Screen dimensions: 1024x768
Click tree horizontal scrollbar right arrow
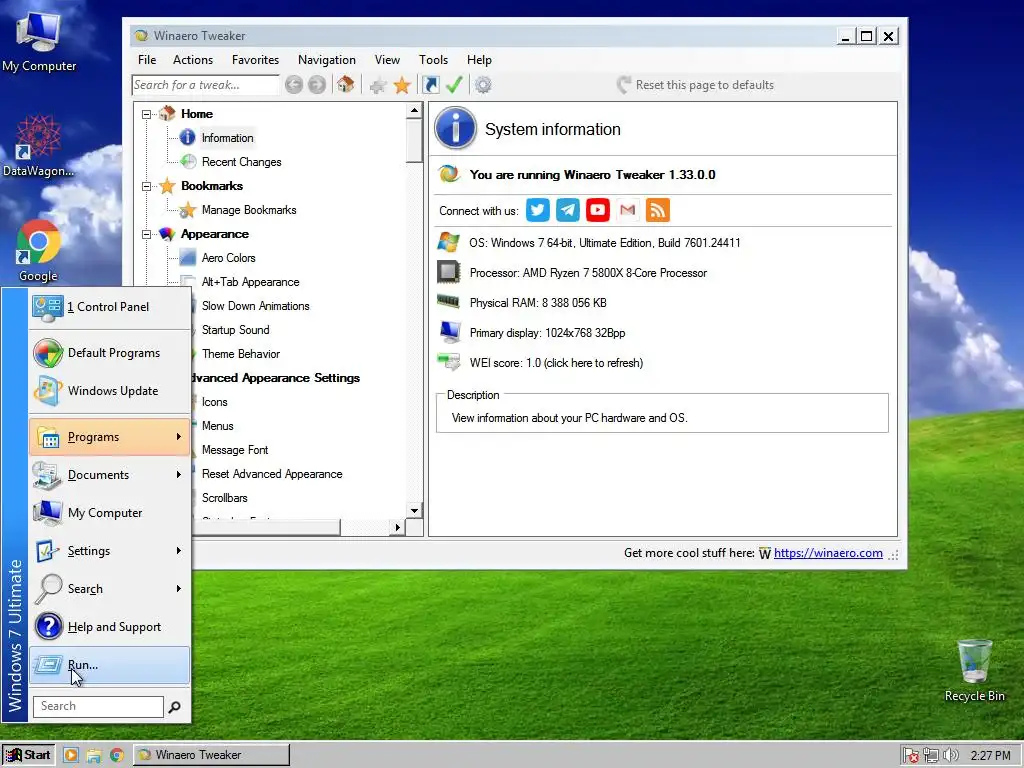pos(397,527)
